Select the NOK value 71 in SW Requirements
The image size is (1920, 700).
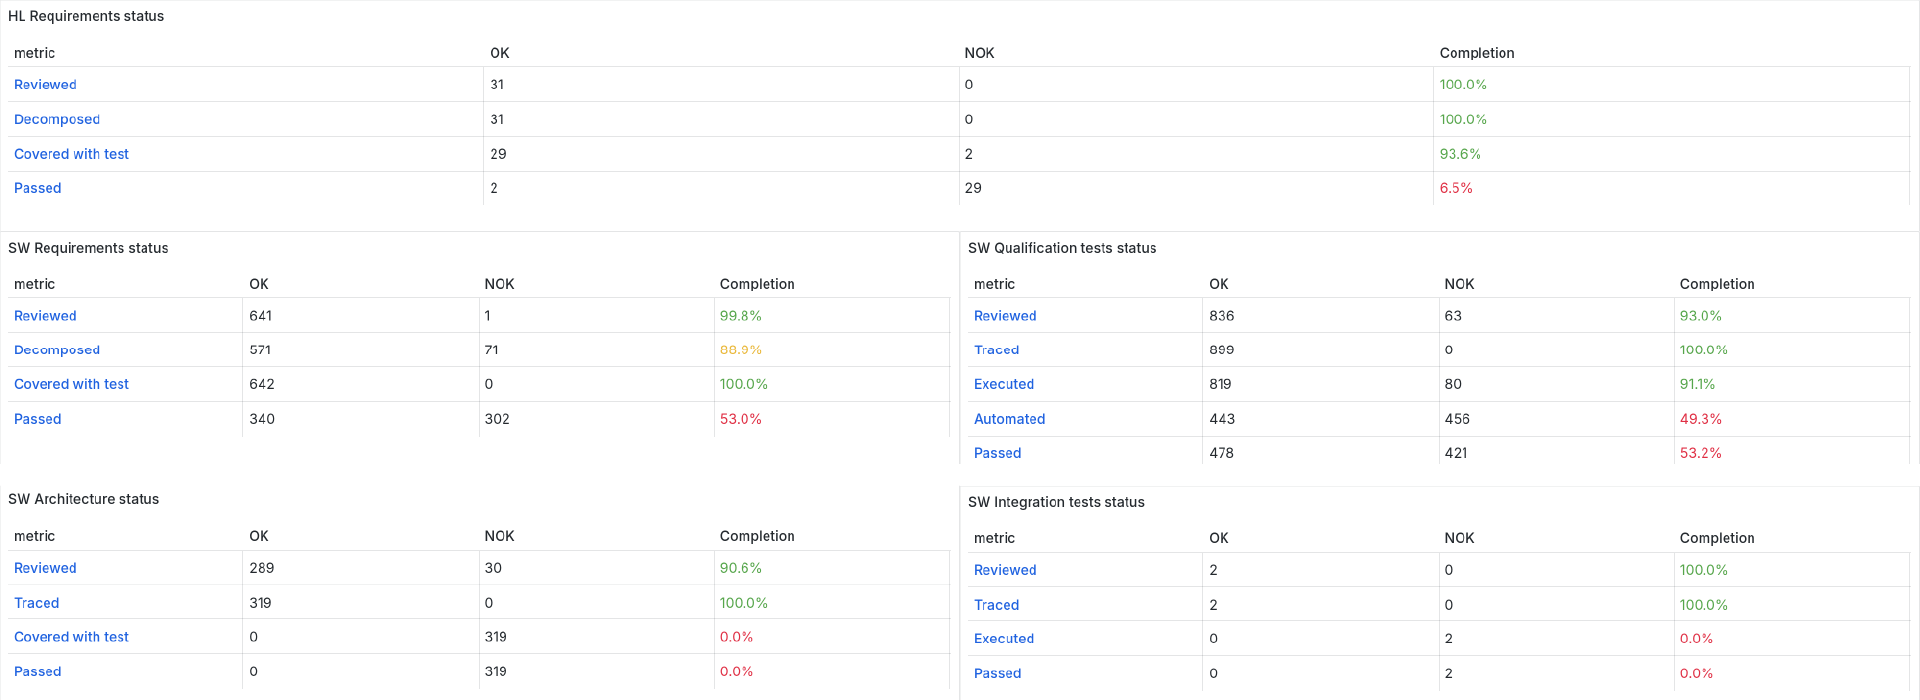click(491, 350)
